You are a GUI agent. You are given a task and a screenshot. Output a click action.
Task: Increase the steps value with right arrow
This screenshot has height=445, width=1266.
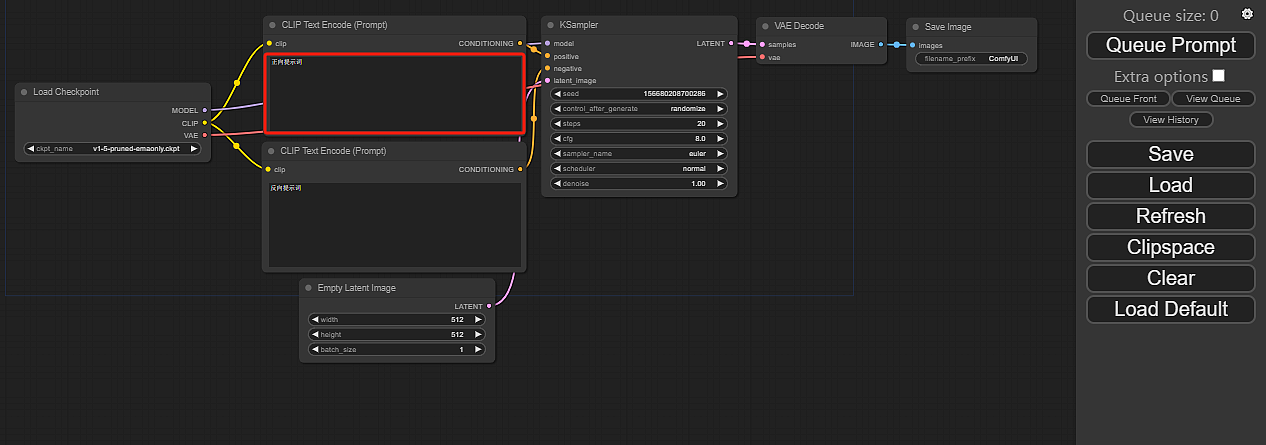click(x=719, y=123)
